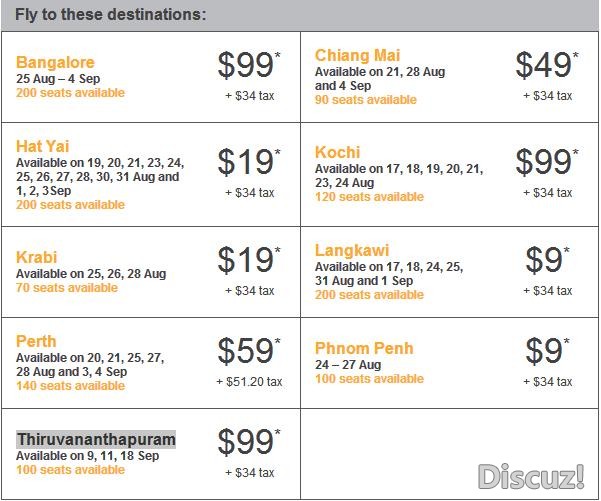Select the Langkawi destination heading

[x=352, y=250]
